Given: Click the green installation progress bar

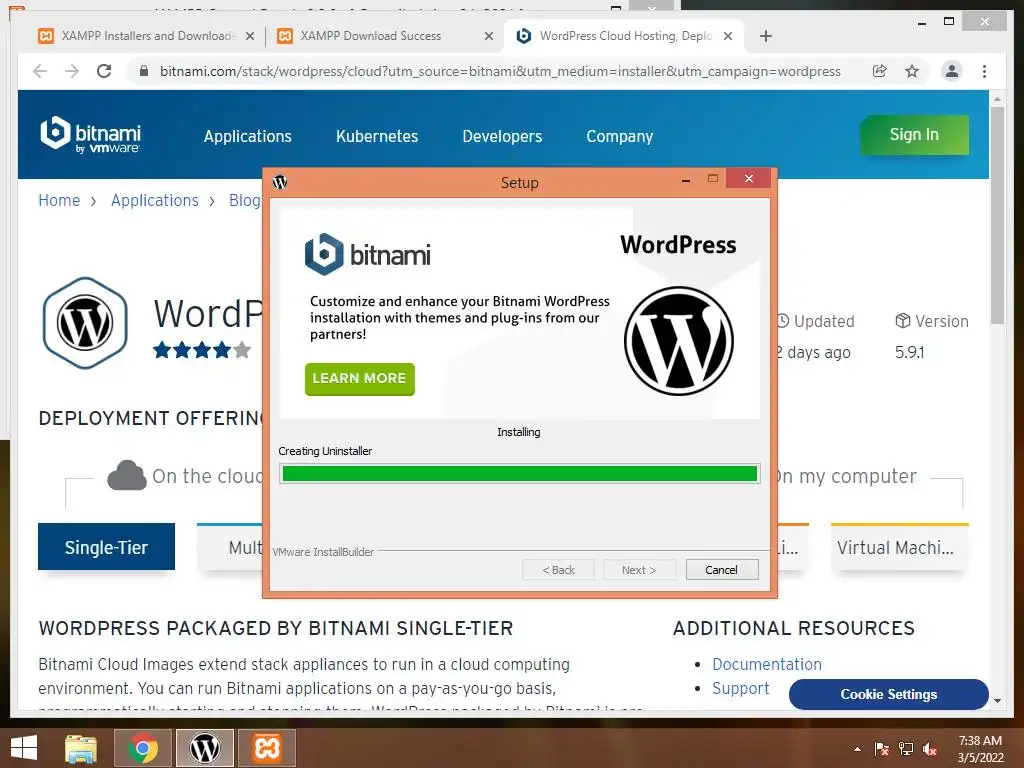Looking at the screenshot, I should click(519, 473).
